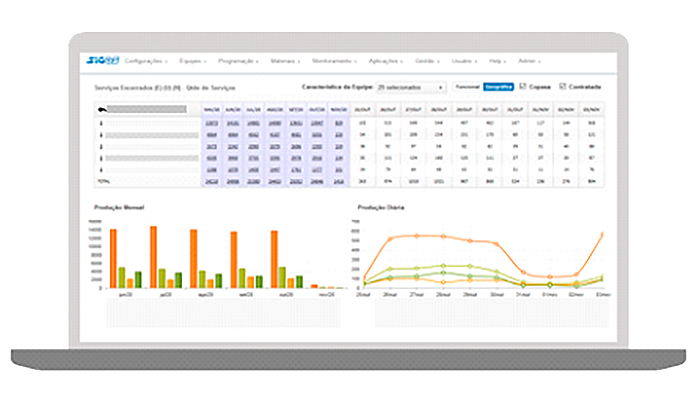Click the first monthly value in first row

coord(212,122)
